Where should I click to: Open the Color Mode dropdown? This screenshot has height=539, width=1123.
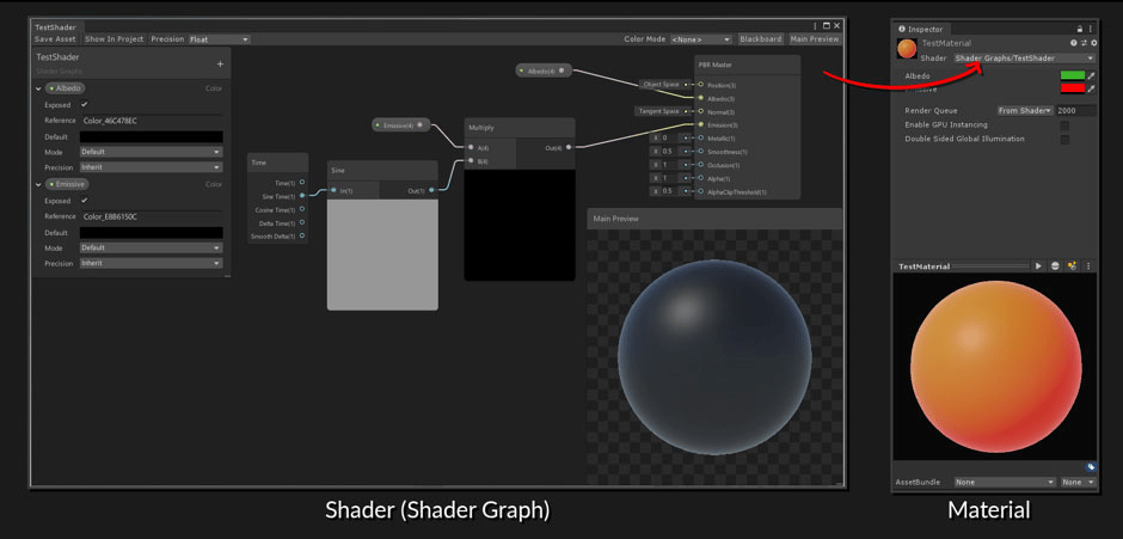(x=700, y=39)
